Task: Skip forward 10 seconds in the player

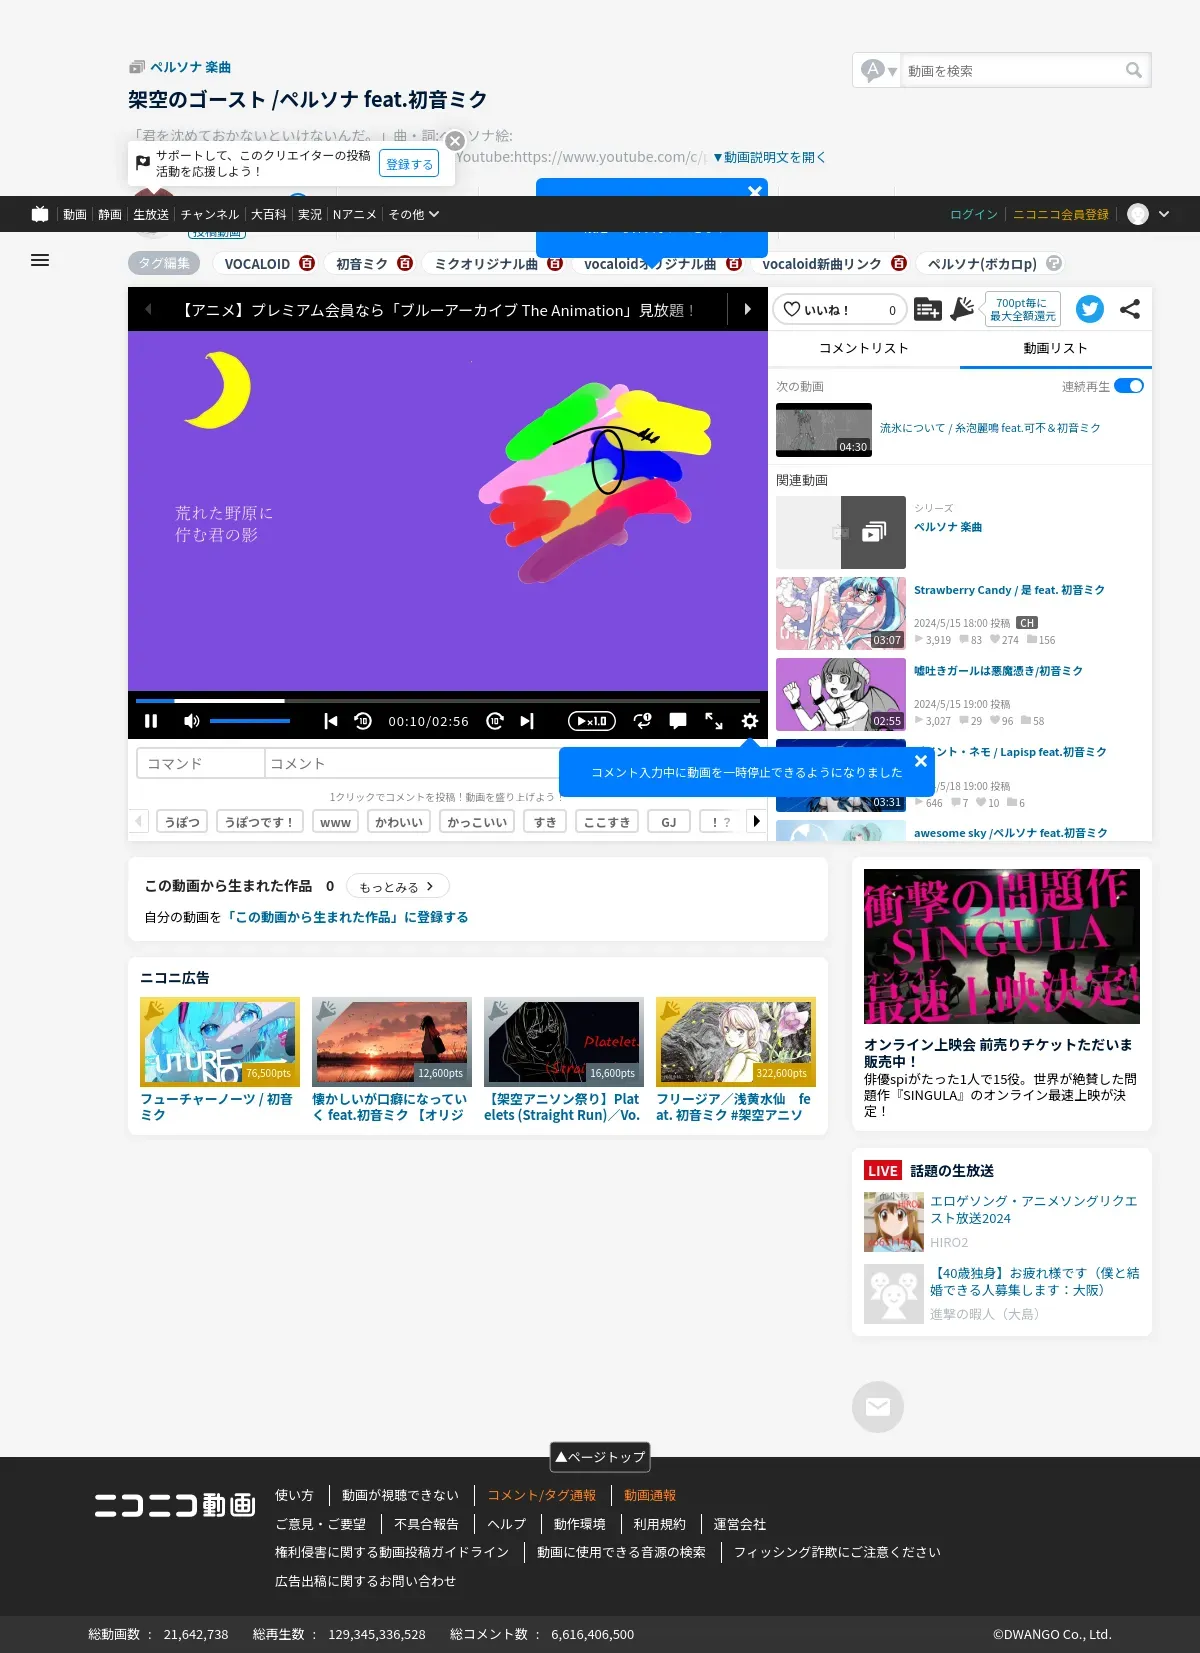Action: (494, 721)
